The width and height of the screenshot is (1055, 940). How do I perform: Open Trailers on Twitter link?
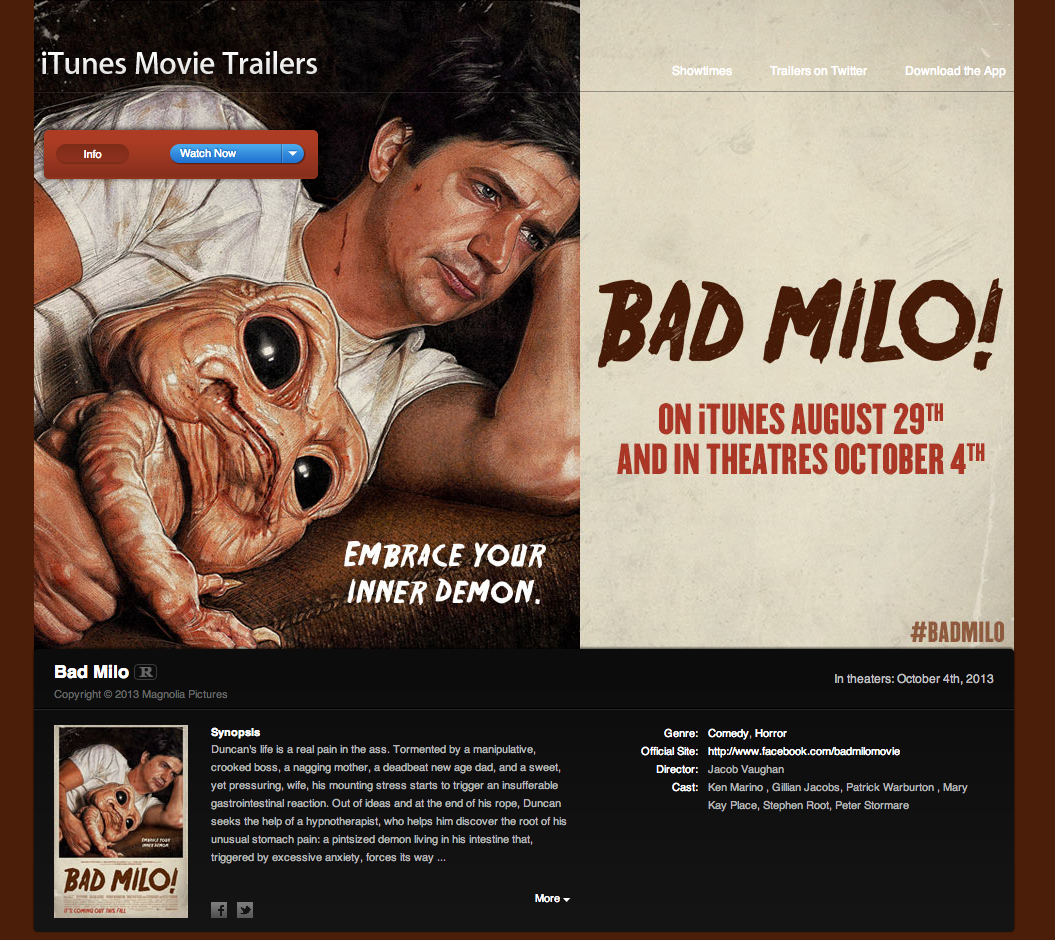coord(818,71)
